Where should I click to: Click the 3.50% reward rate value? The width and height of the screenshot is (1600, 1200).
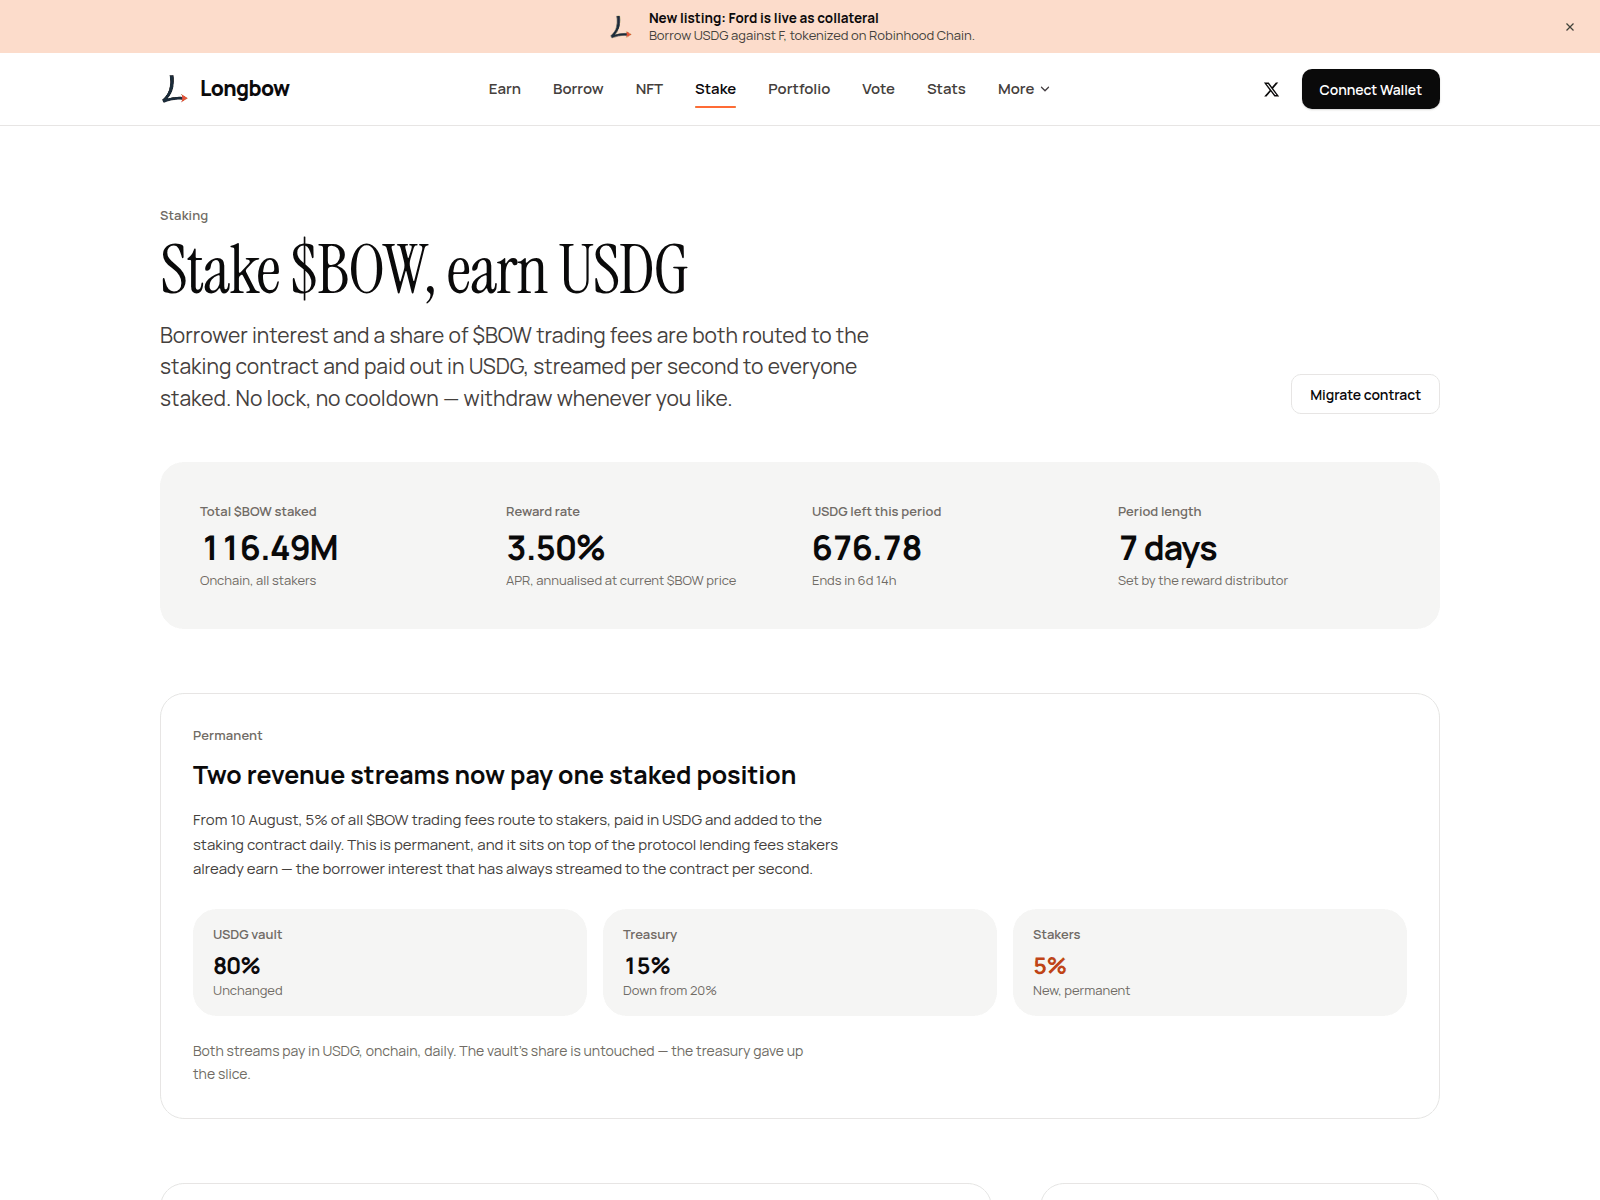[555, 548]
